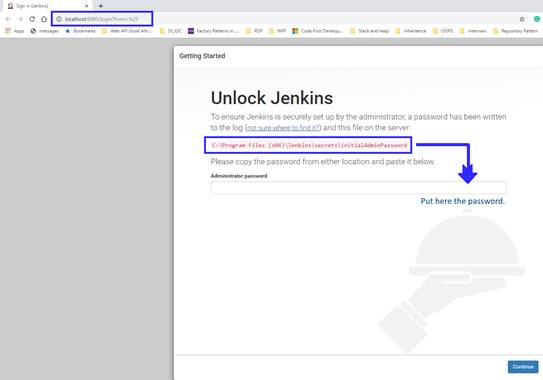Select the initialAdminPassword file path text
This screenshot has width=543, height=380.
309,145
